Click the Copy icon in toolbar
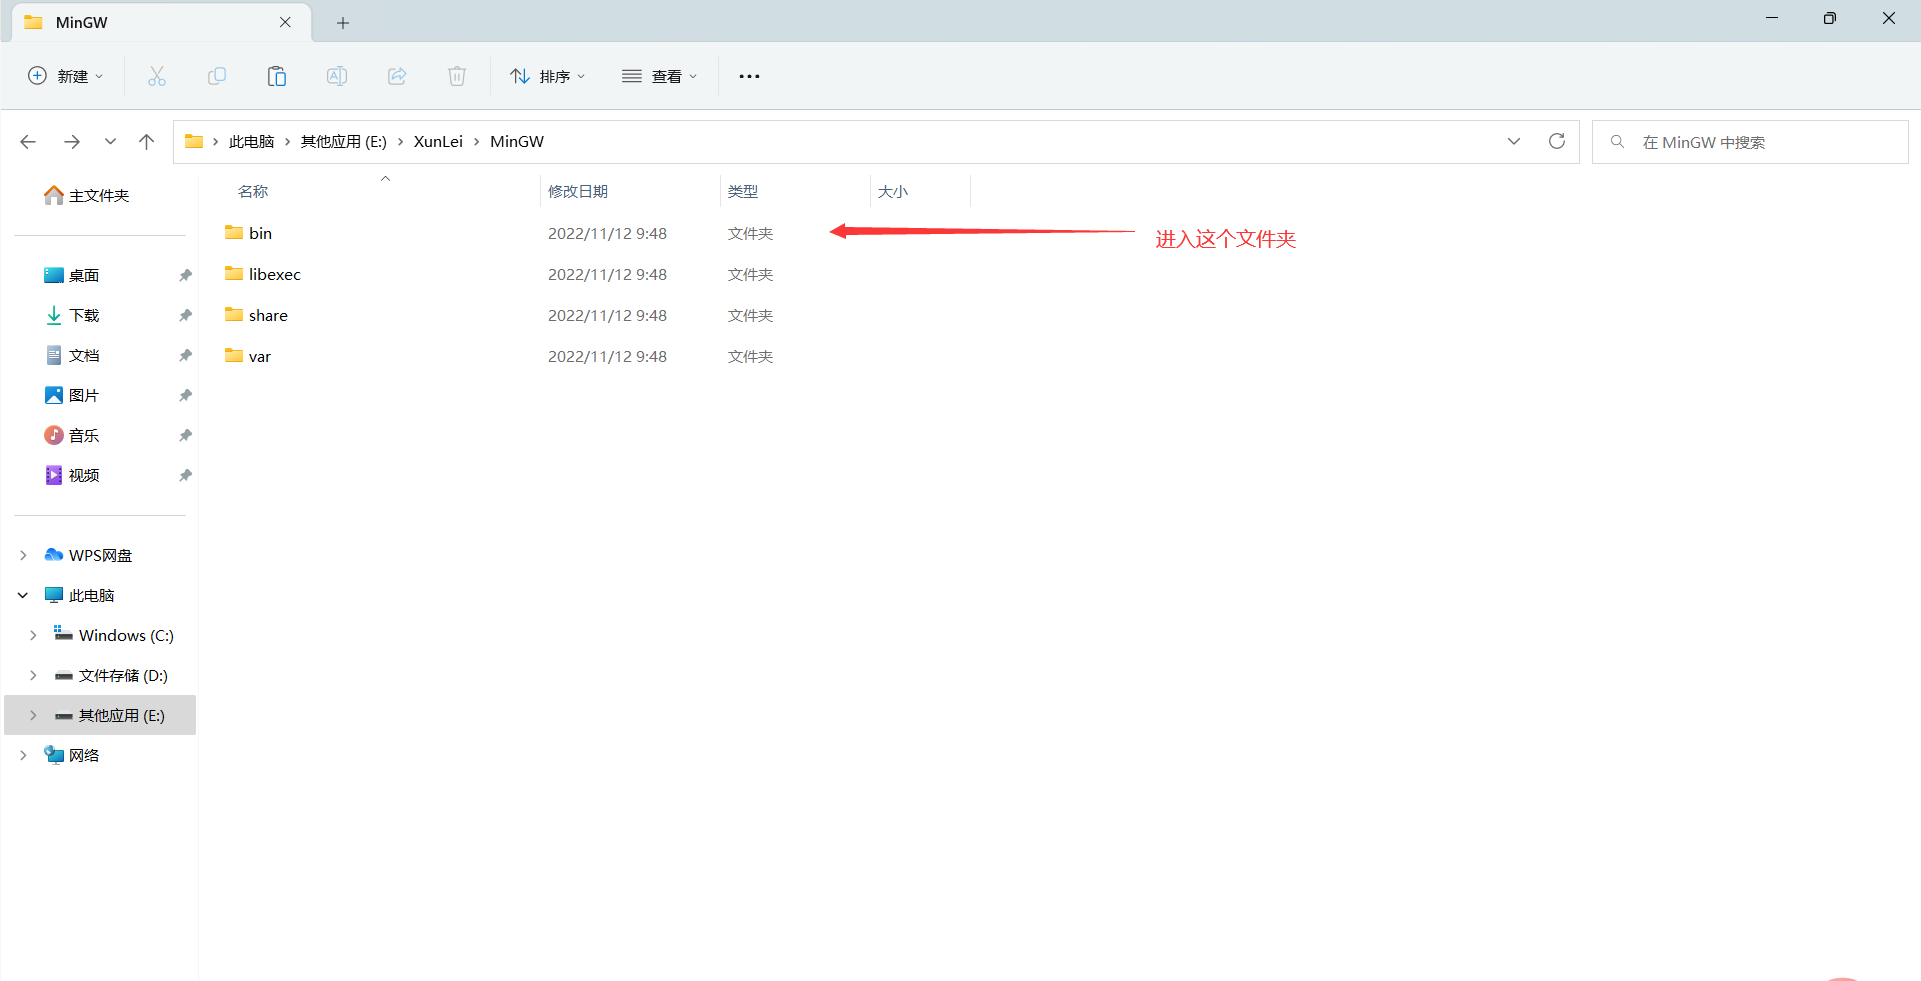The image size is (1921, 981). pos(217,76)
